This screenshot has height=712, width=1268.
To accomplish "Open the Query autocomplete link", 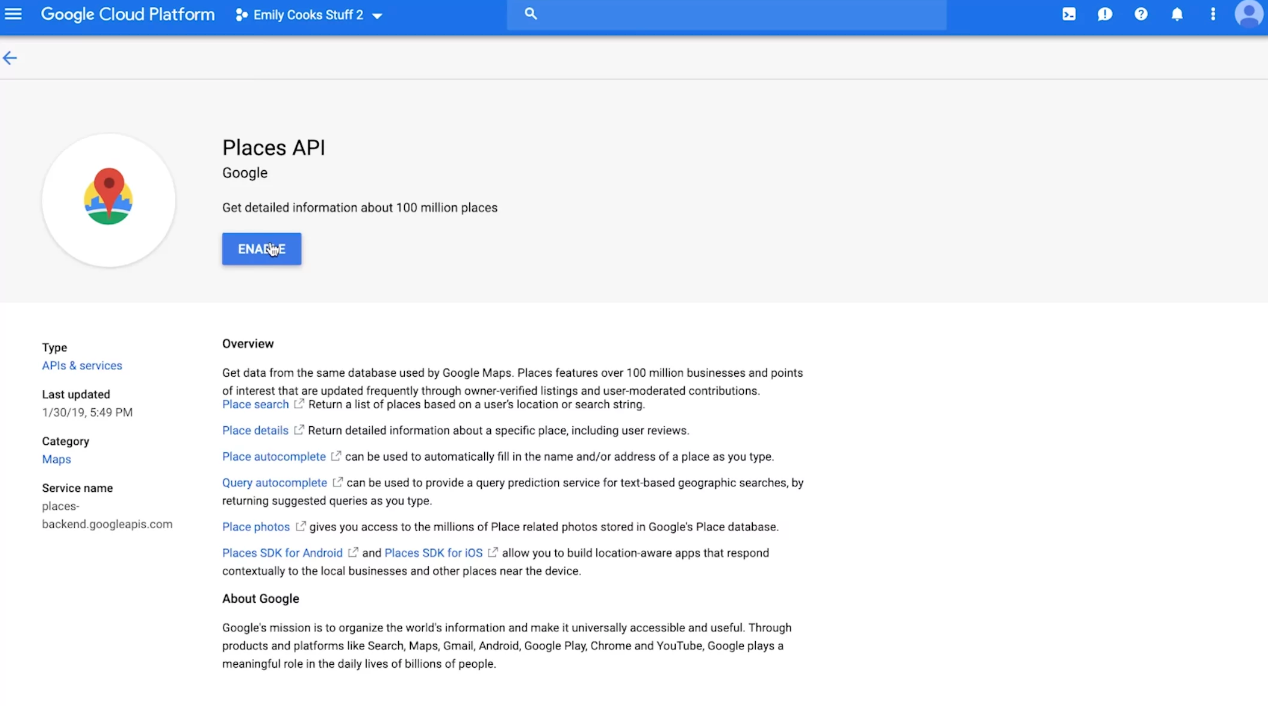I will [275, 483].
